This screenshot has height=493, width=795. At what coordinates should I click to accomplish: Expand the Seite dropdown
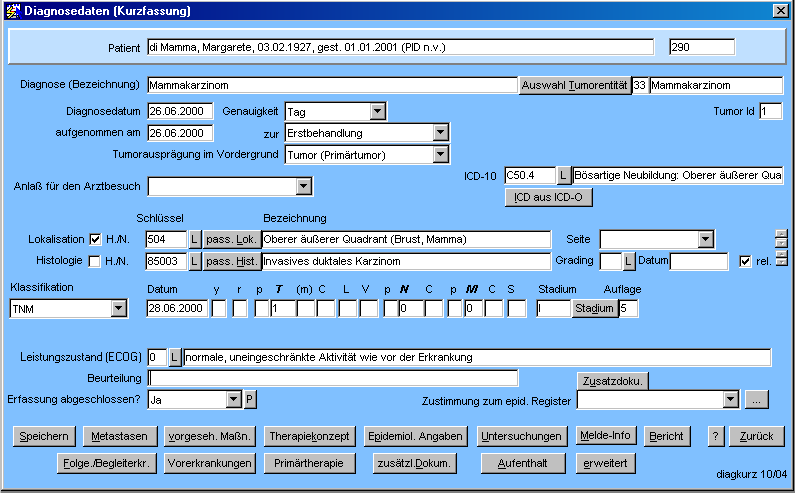point(705,239)
